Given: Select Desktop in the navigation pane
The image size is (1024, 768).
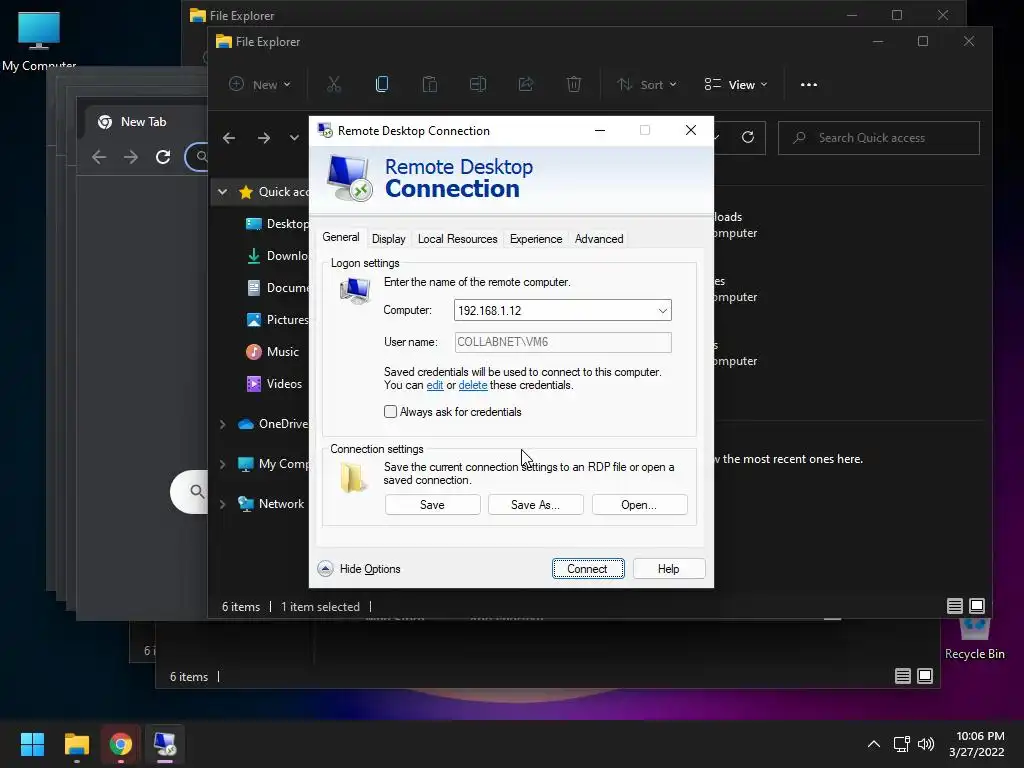Looking at the screenshot, I should [x=276, y=224].
